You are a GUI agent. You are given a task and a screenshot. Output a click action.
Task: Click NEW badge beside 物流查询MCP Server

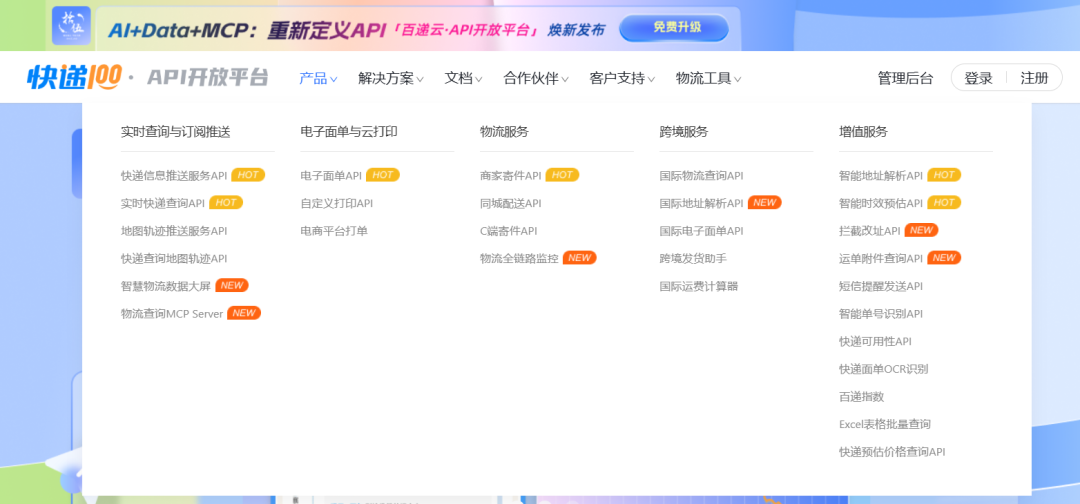pos(245,313)
